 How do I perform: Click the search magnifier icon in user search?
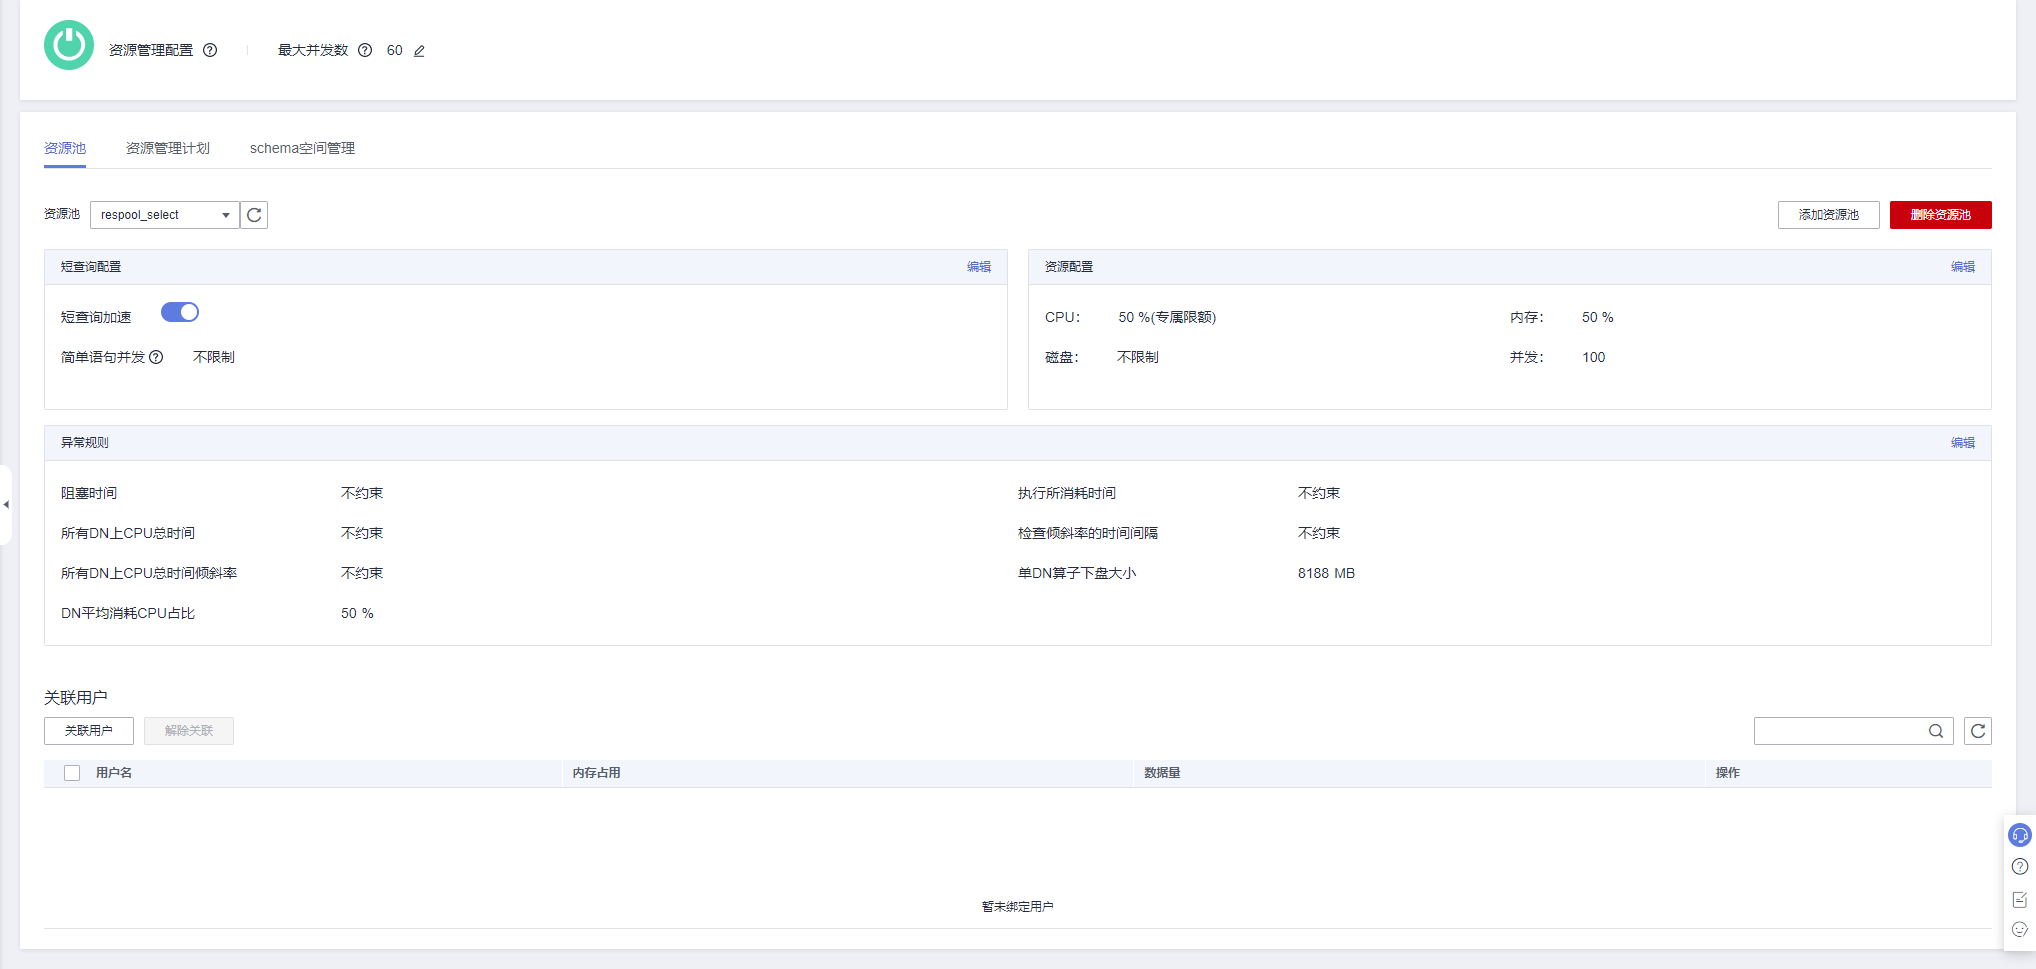pos(1936,731)
